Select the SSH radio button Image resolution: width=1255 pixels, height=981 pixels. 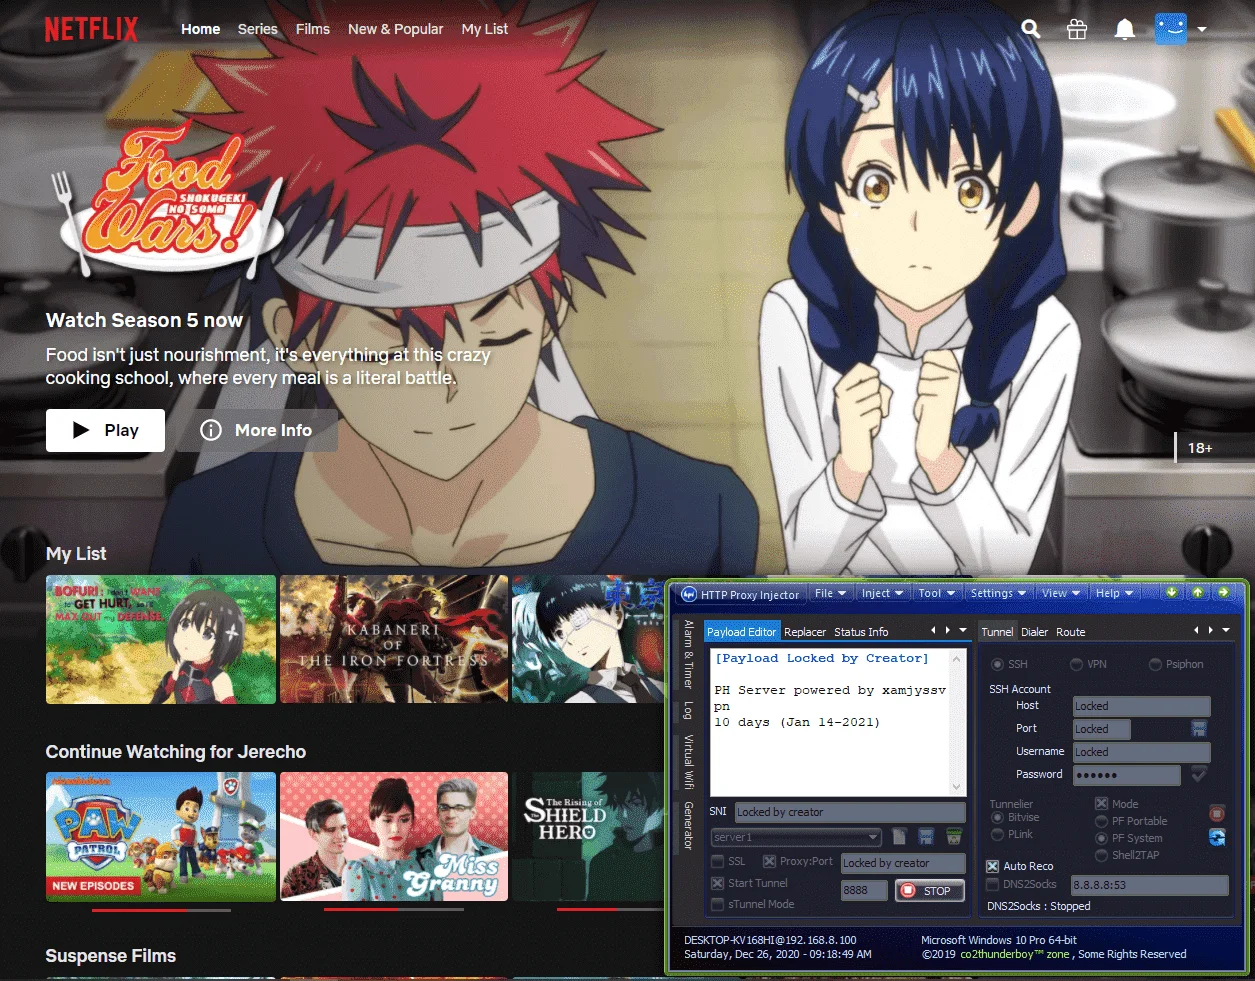(998, 664)
